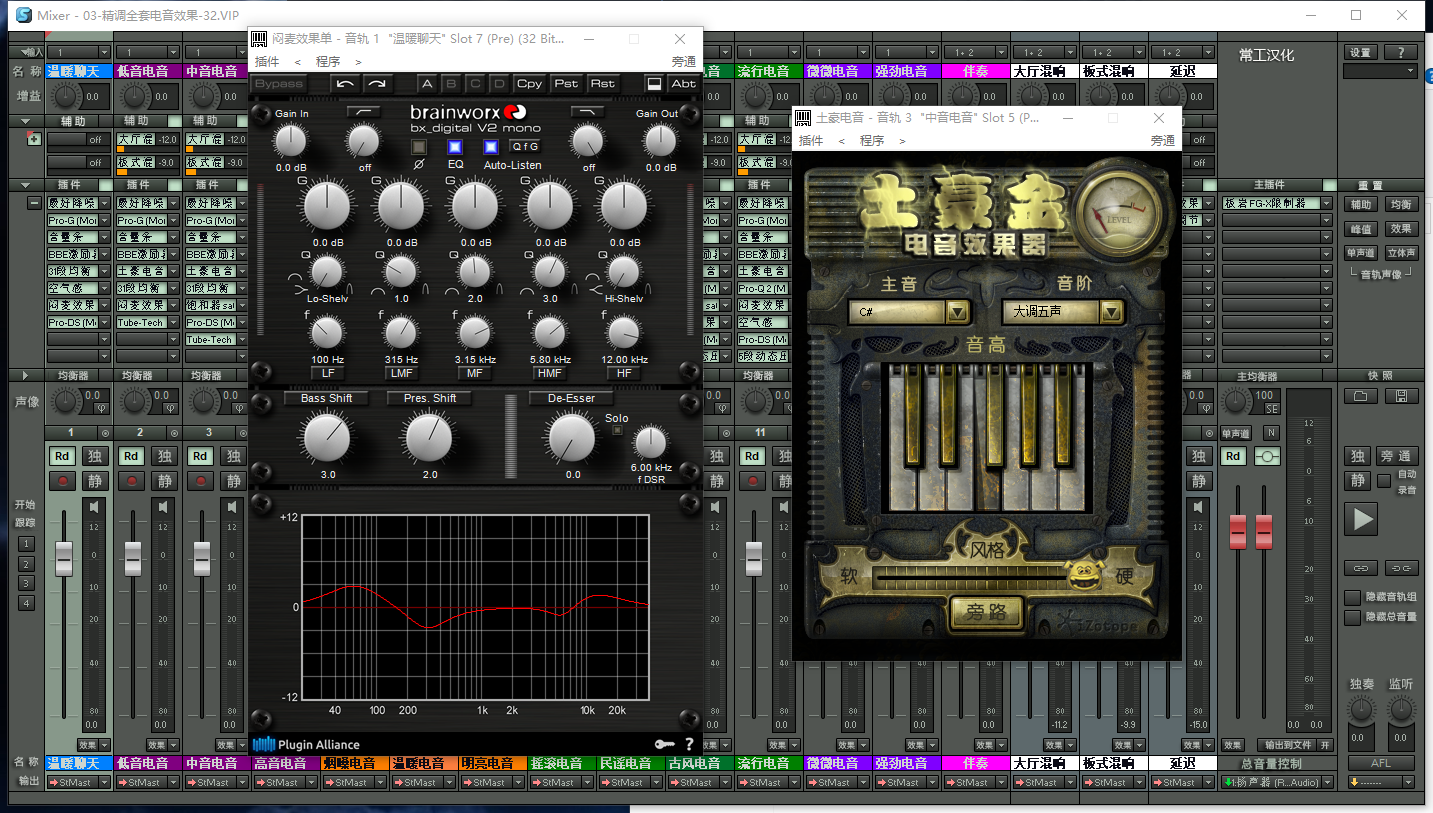Click the redo arrow in bx_digital toolbar
The height and width of the screenshot is (813, 1433).
[376, 84]
